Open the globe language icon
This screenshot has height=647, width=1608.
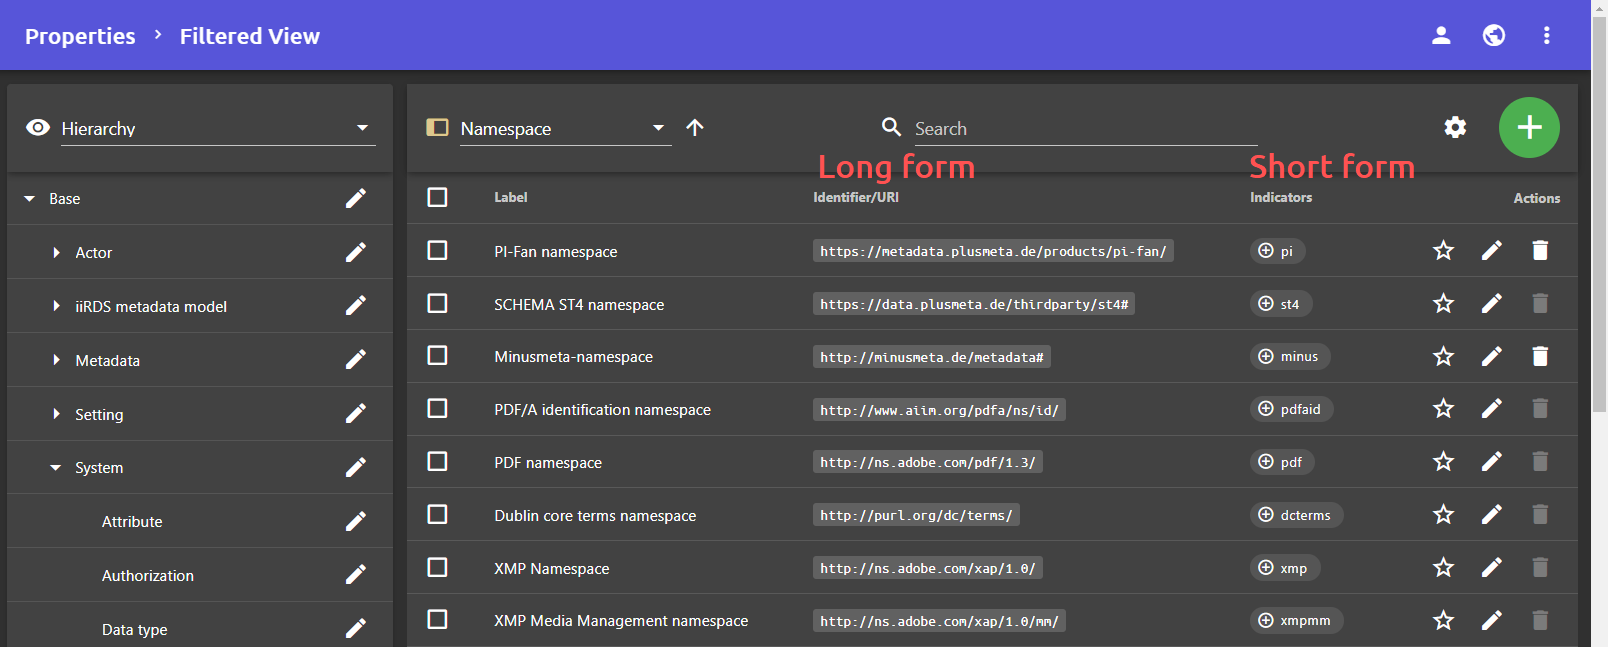[x=1494, y=36]
